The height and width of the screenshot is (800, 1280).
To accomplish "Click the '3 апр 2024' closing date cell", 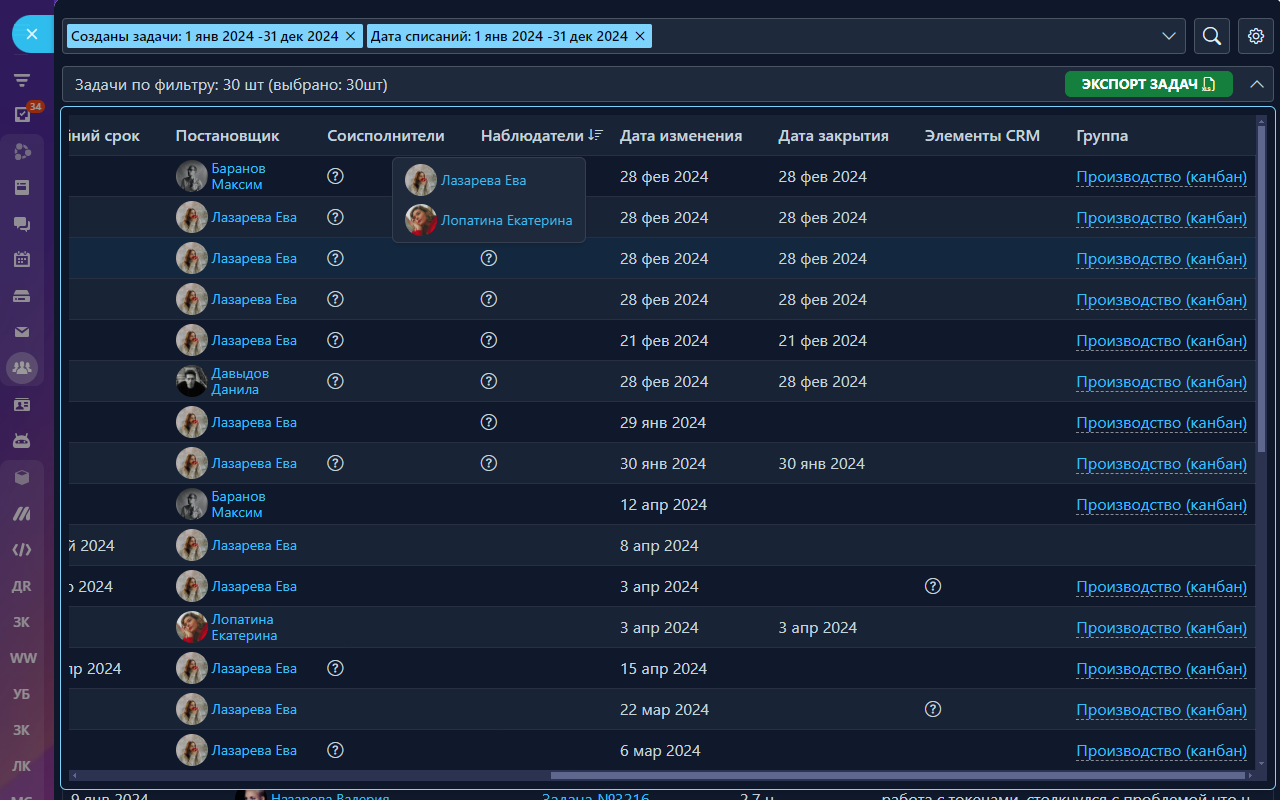I will [x=818, y=628].
